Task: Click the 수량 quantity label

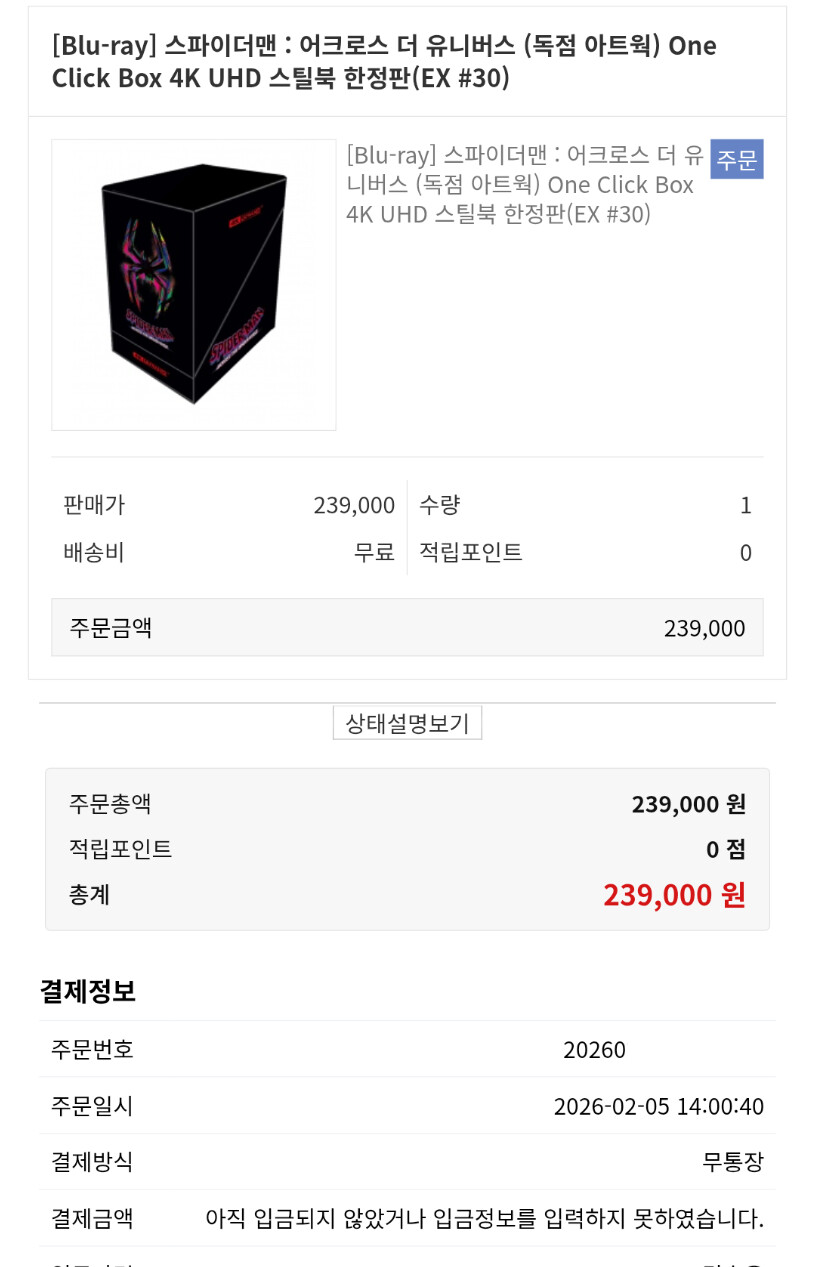Action: tap(439, 505)
